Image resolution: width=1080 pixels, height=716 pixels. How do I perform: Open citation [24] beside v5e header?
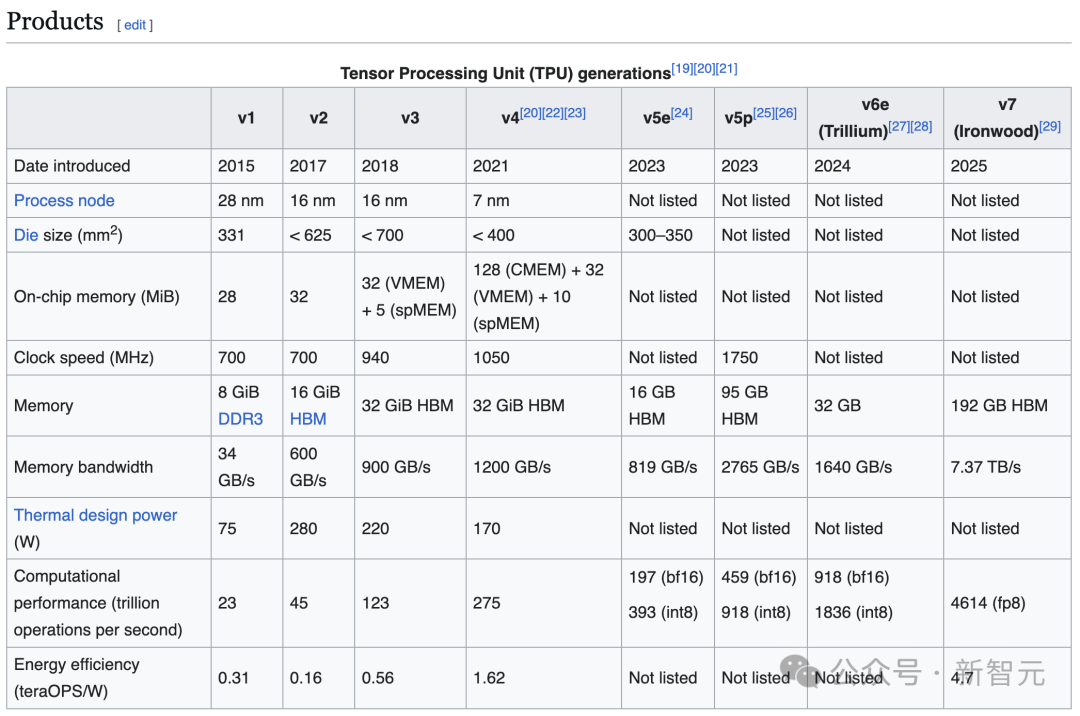(x=682, y=113)
